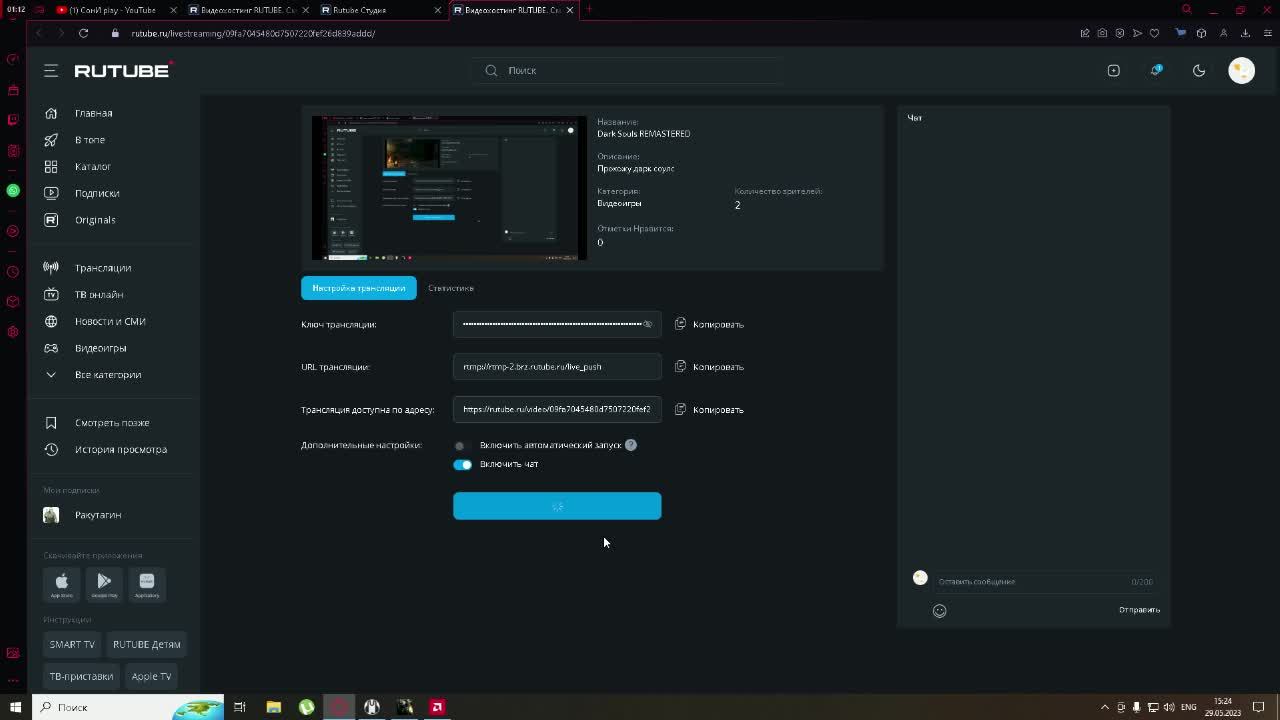Enable automatic launch toggle

[x=460, y=445]
